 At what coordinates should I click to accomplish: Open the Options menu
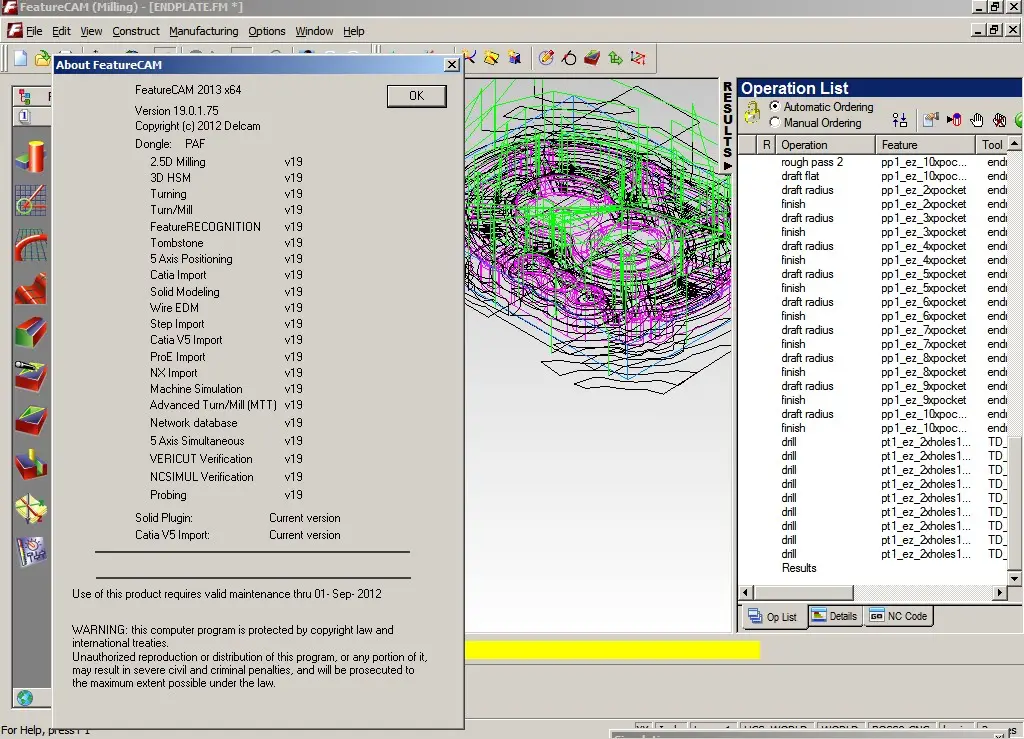click(266, 31)
